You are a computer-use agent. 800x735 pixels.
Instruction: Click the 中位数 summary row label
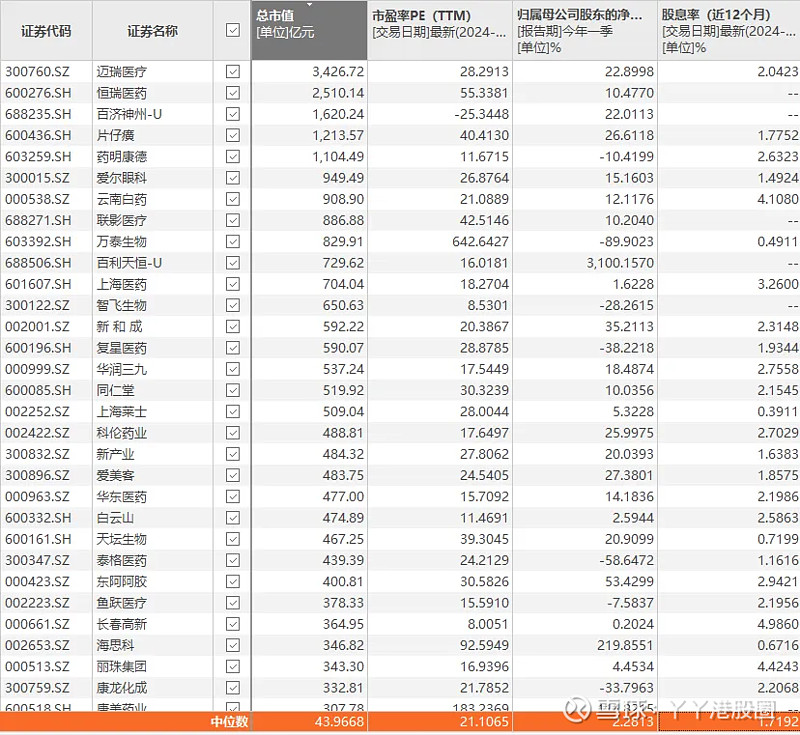(x=230, y=722)
